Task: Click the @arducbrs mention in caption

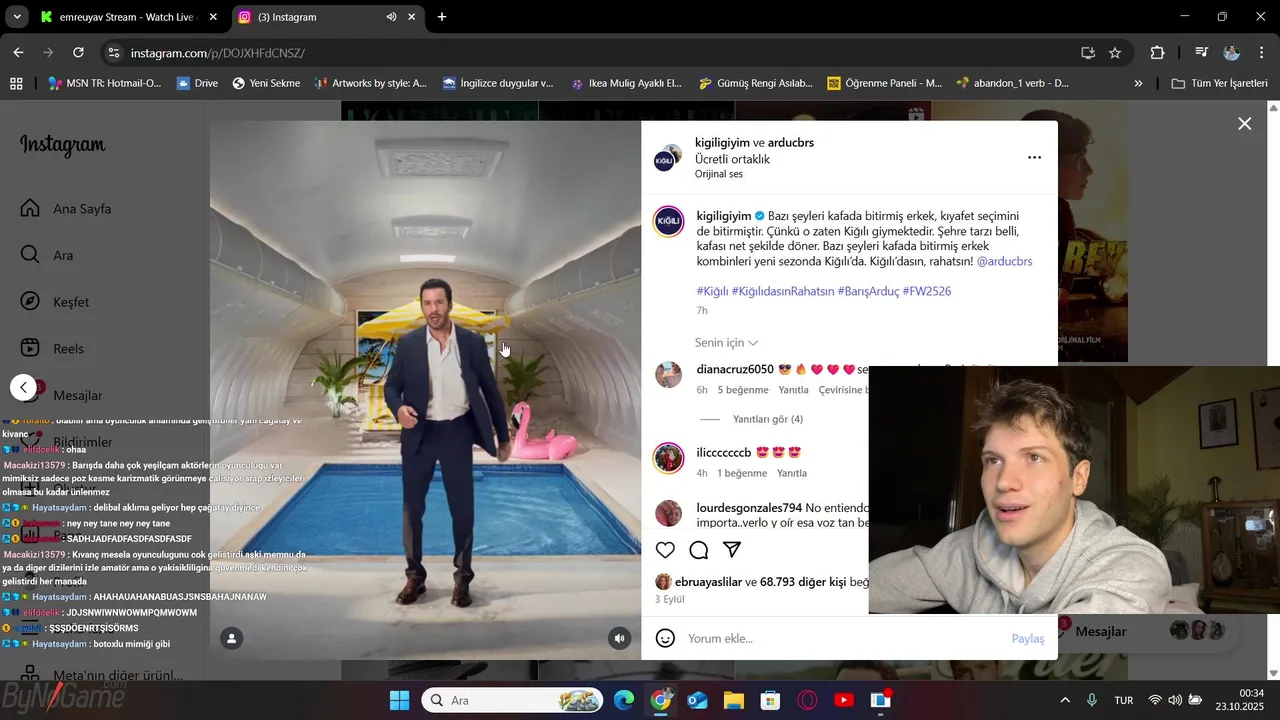Action: click(x=1004, y=261)
